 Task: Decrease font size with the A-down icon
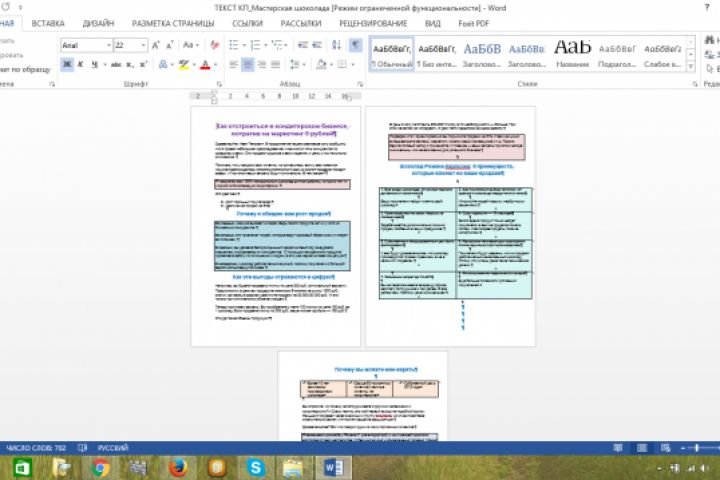click(170, 45)
